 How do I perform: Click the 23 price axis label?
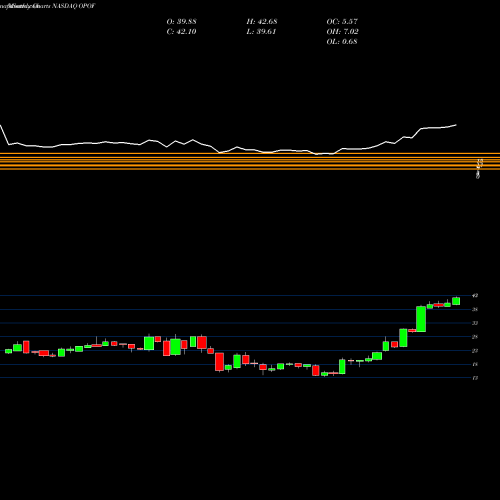pos(475,351)
